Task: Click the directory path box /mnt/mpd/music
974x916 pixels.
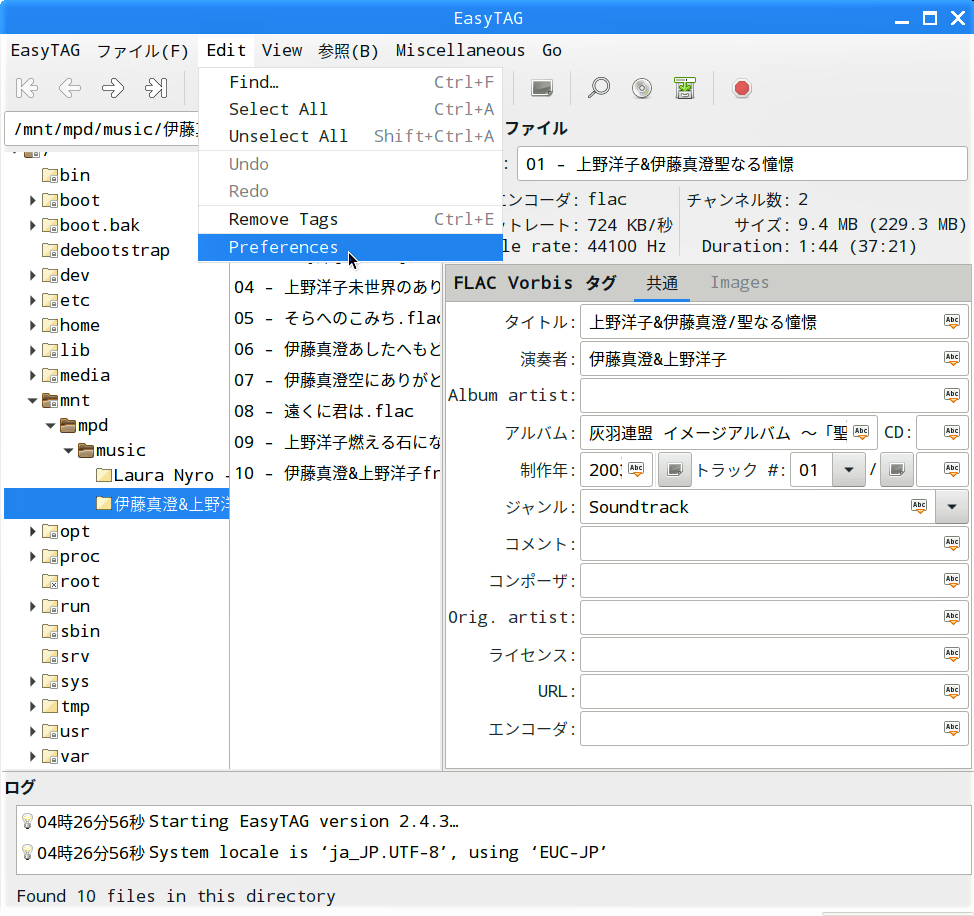Action: tap(102, 129)
